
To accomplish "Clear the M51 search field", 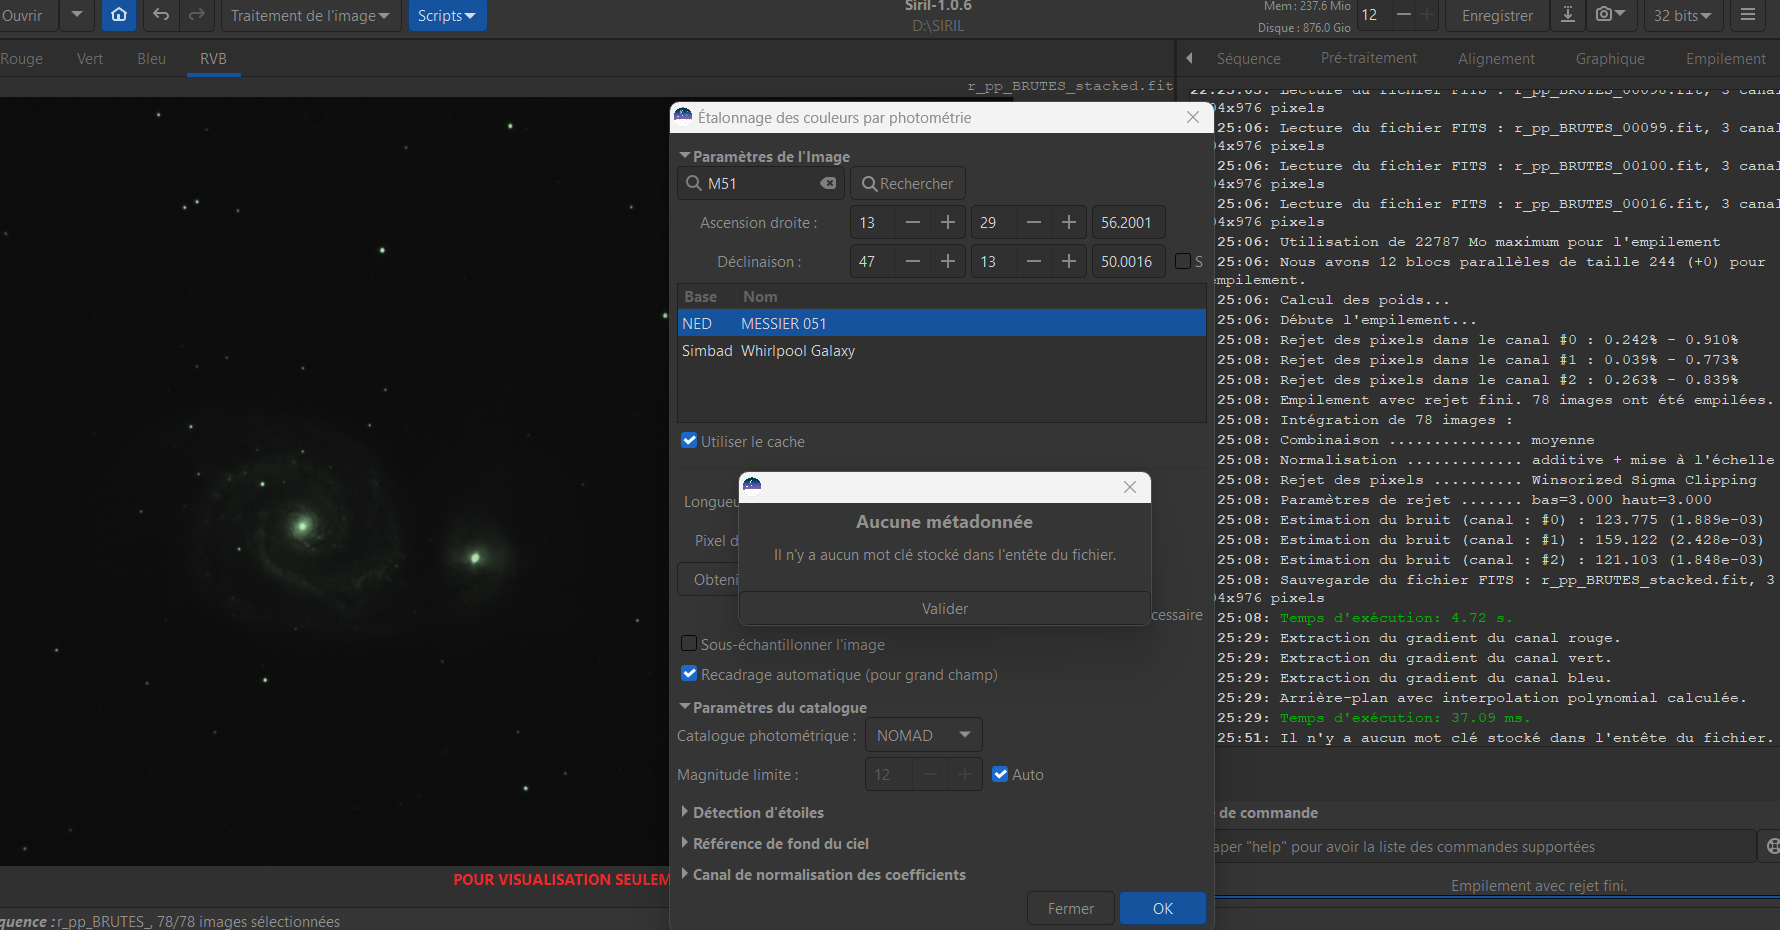I will [828, 183].
